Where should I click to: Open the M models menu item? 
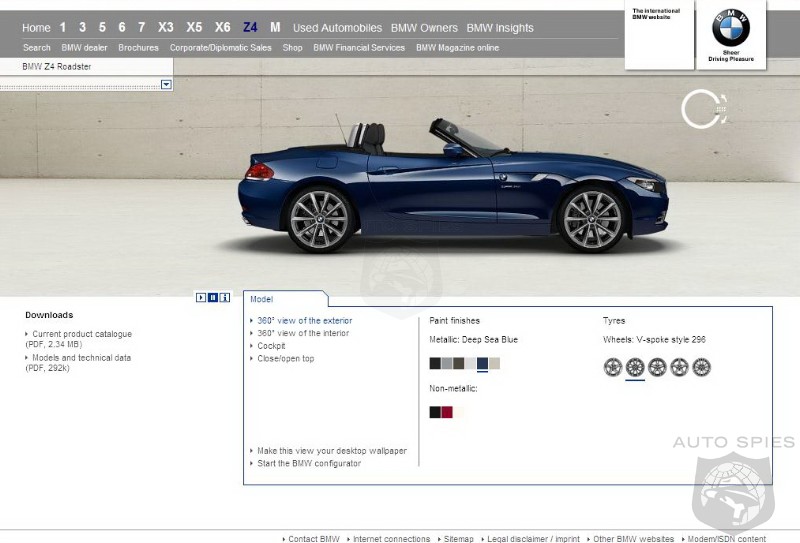(276, 27)
